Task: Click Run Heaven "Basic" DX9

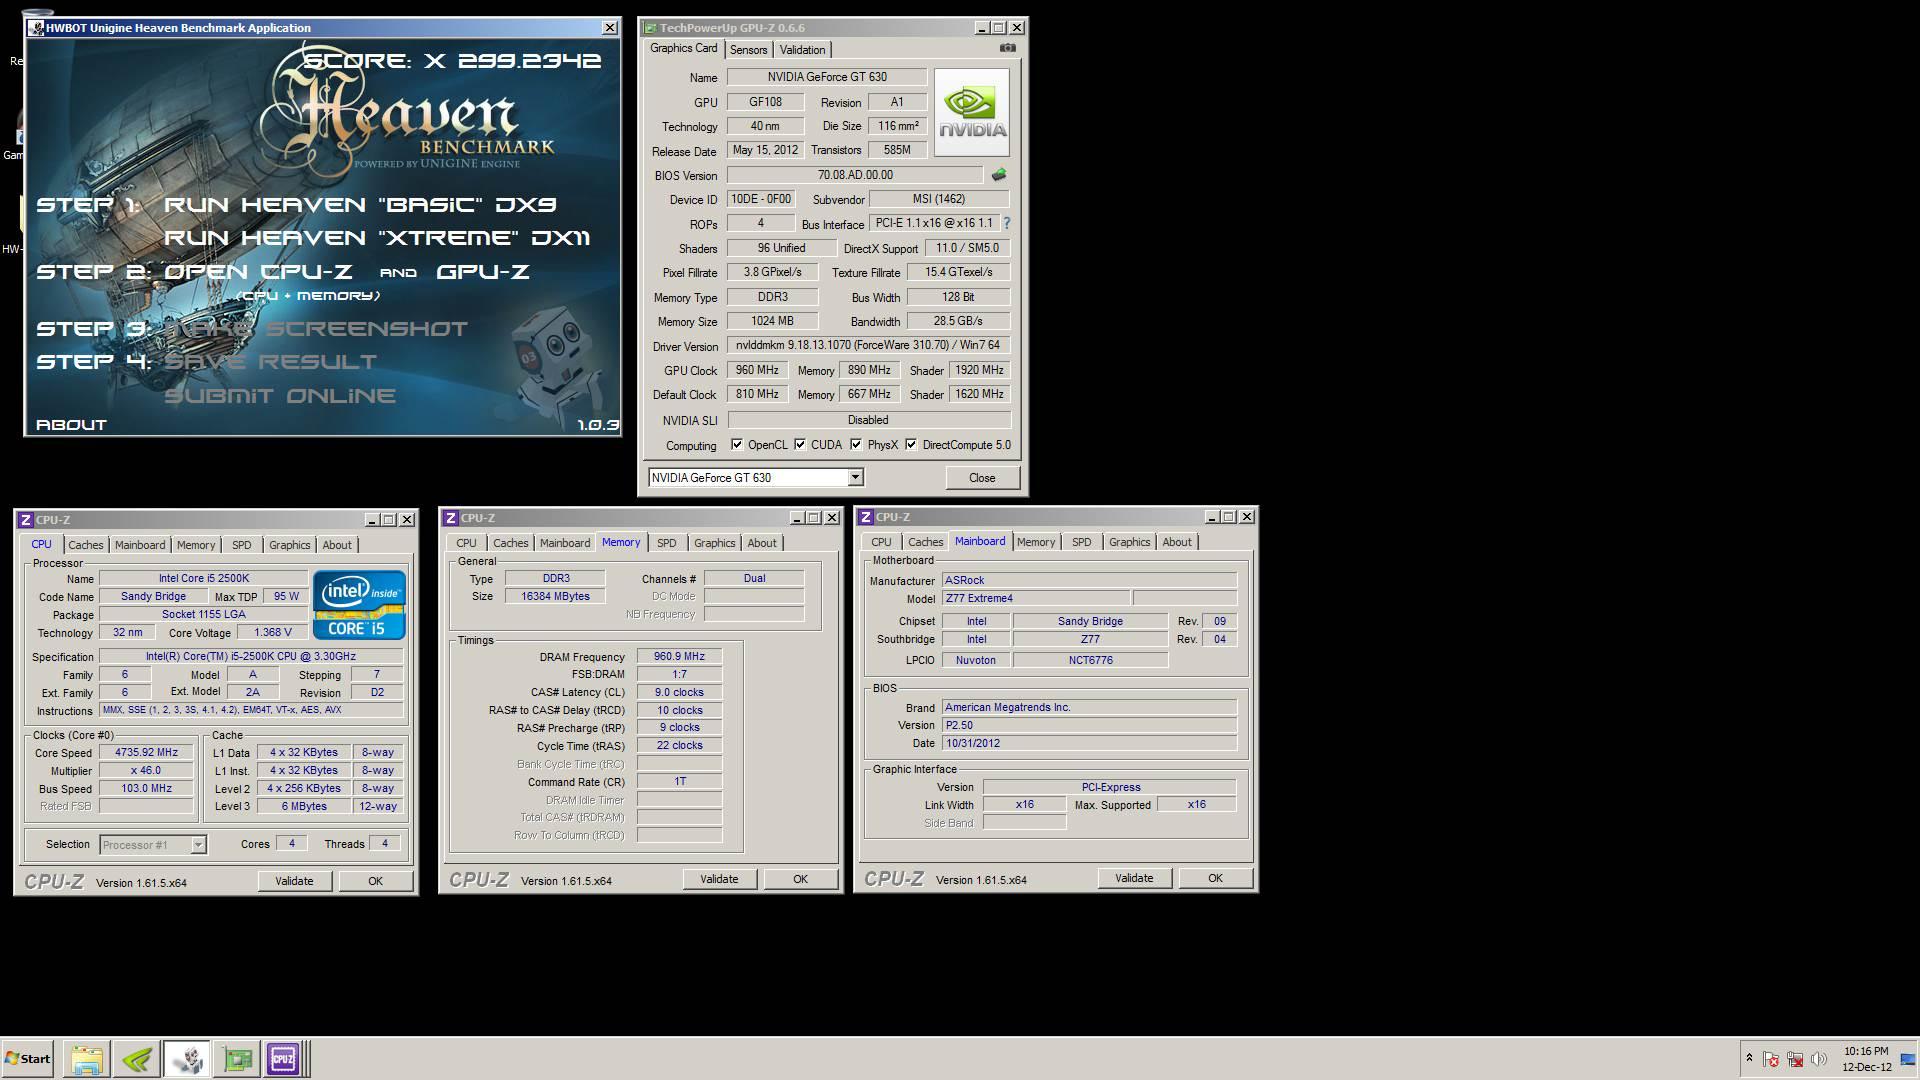Action: pos(360,205)
